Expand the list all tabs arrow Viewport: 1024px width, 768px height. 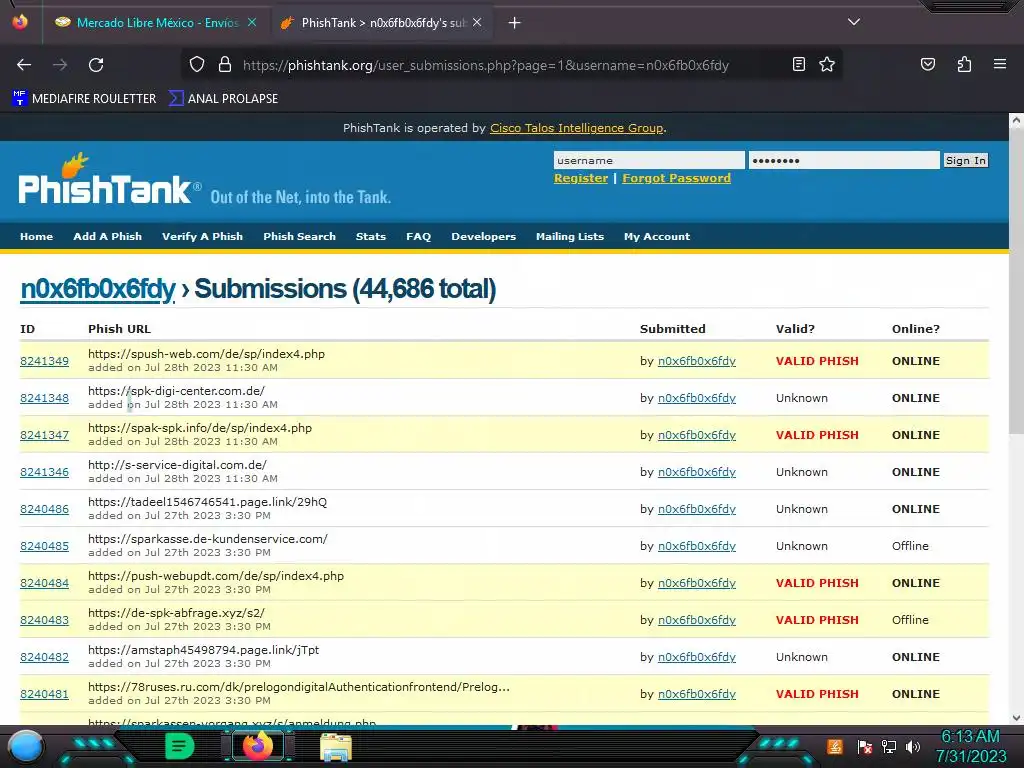(x=854, y=22)
